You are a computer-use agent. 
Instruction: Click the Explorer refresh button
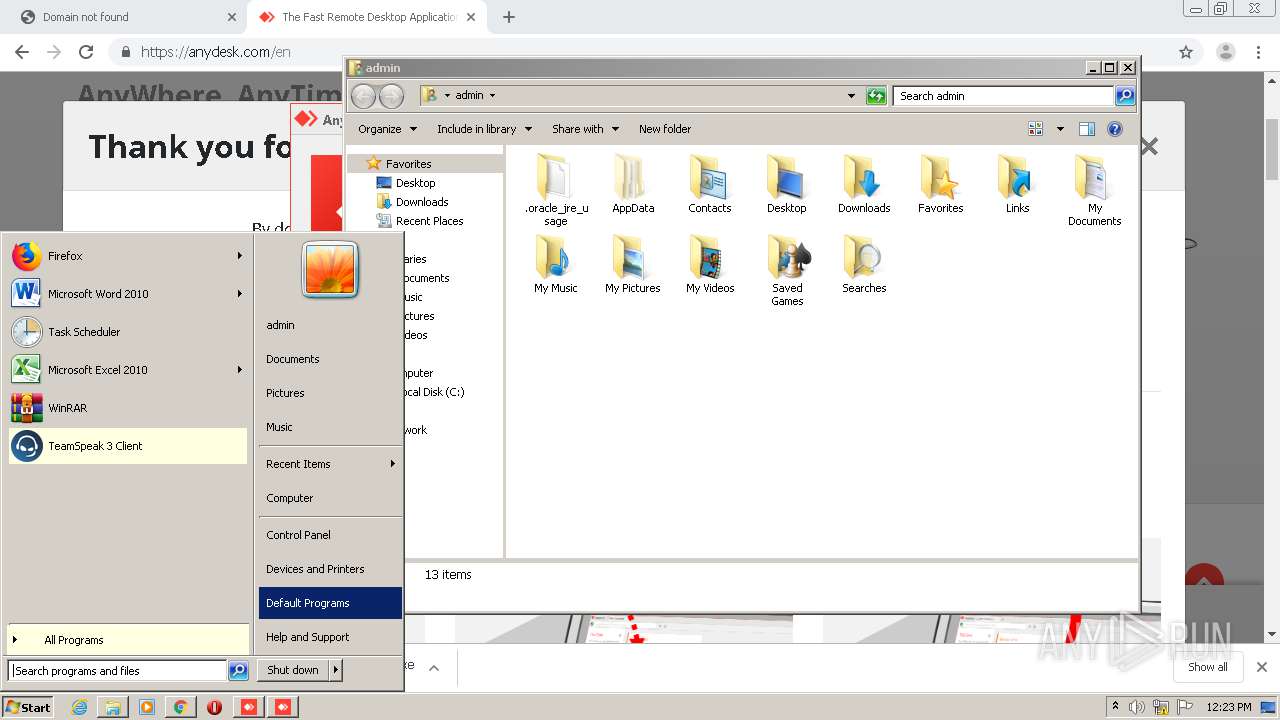(876, 96)
